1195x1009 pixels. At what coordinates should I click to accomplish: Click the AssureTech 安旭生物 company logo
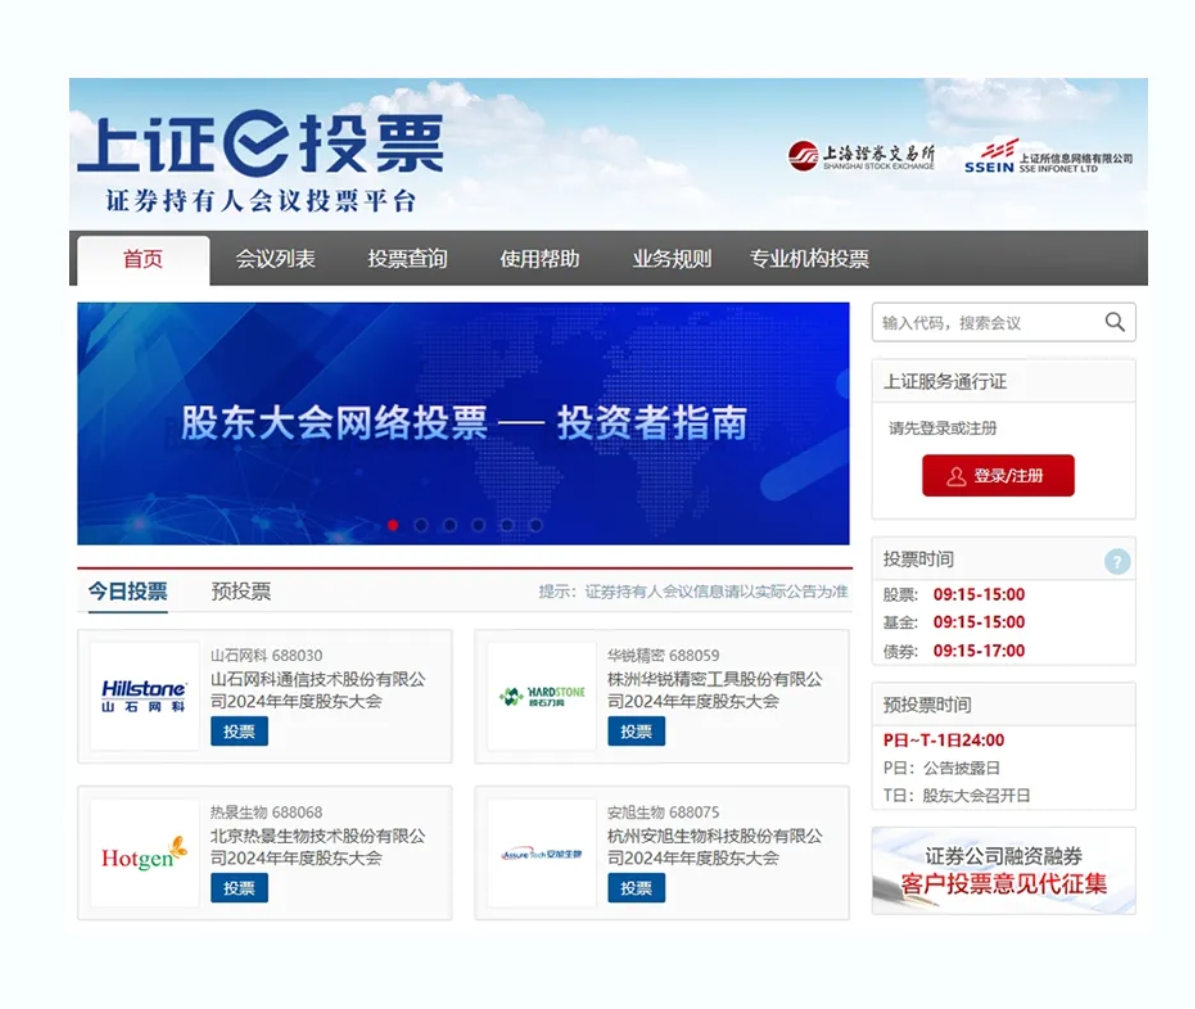(x=542, y=853)
